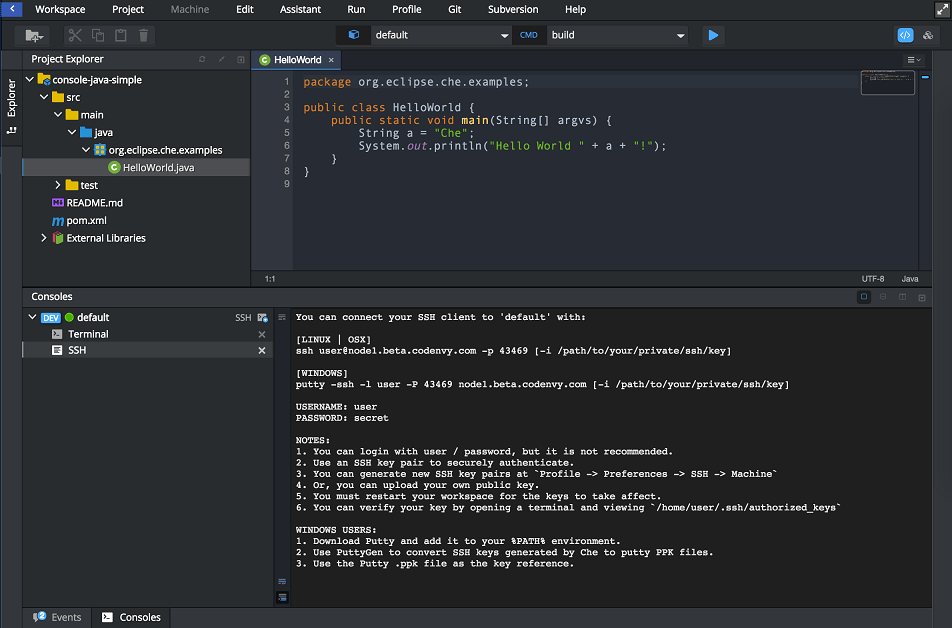Image resolution: width=952 pixels, height=628 pixels.
Task: Click the SSH button beside default machine
Action: (243, 317)
